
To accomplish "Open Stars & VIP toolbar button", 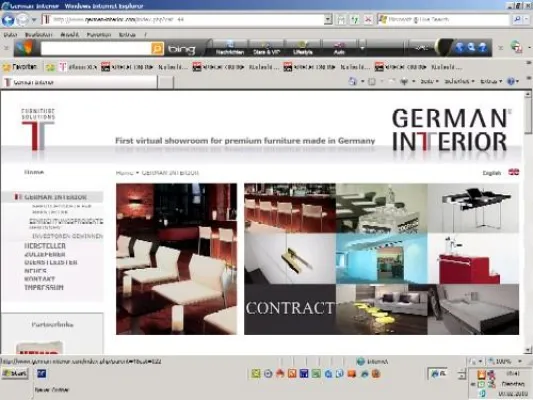I will coord(266,48).
